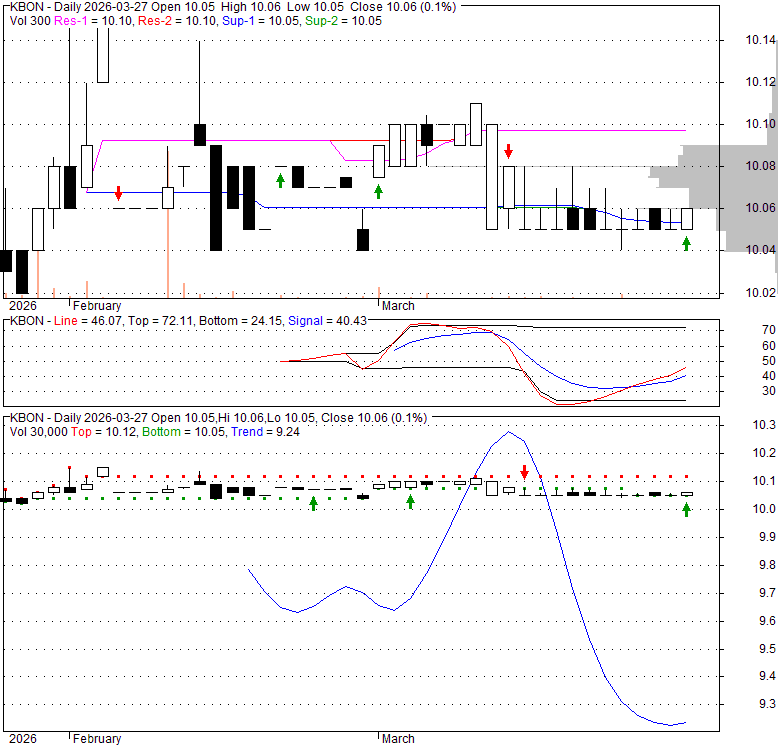The image size is (780, 745).
Task: Click the 9.7 label on bottom chart axis
Action: 767,593
